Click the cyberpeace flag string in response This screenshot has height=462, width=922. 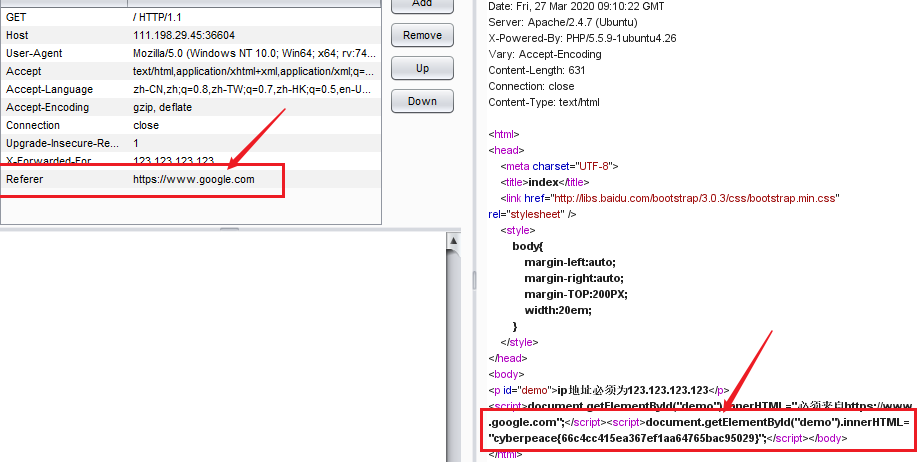coord(626,438)
